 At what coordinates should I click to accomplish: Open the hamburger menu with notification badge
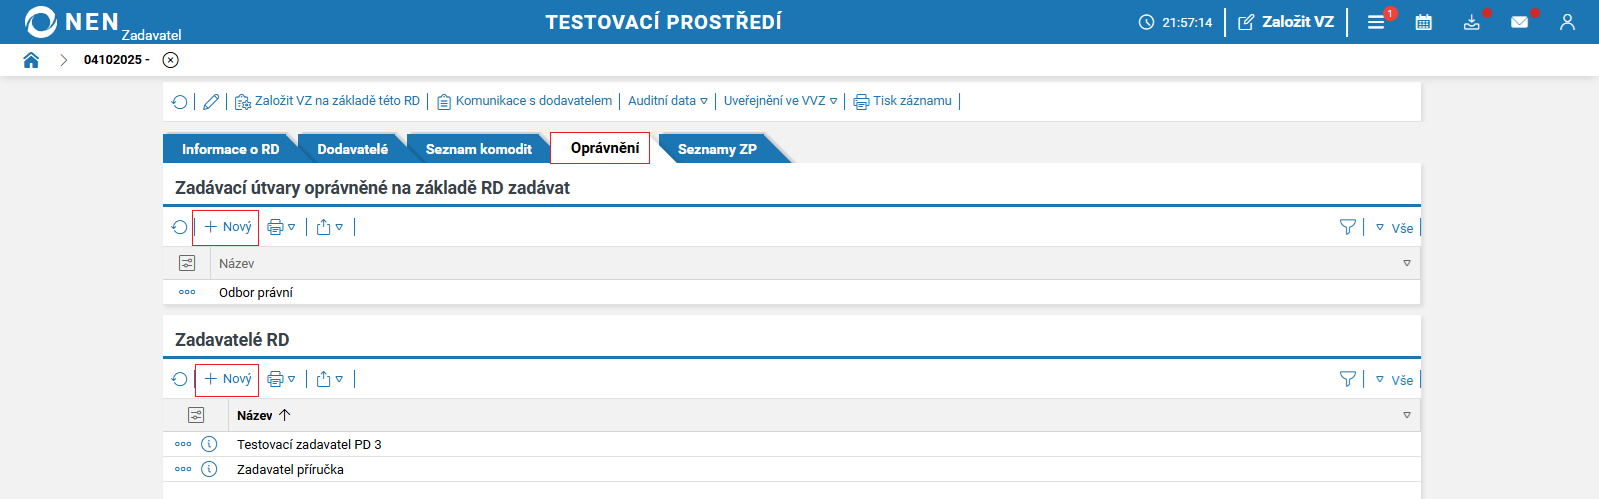(1377, 22)
